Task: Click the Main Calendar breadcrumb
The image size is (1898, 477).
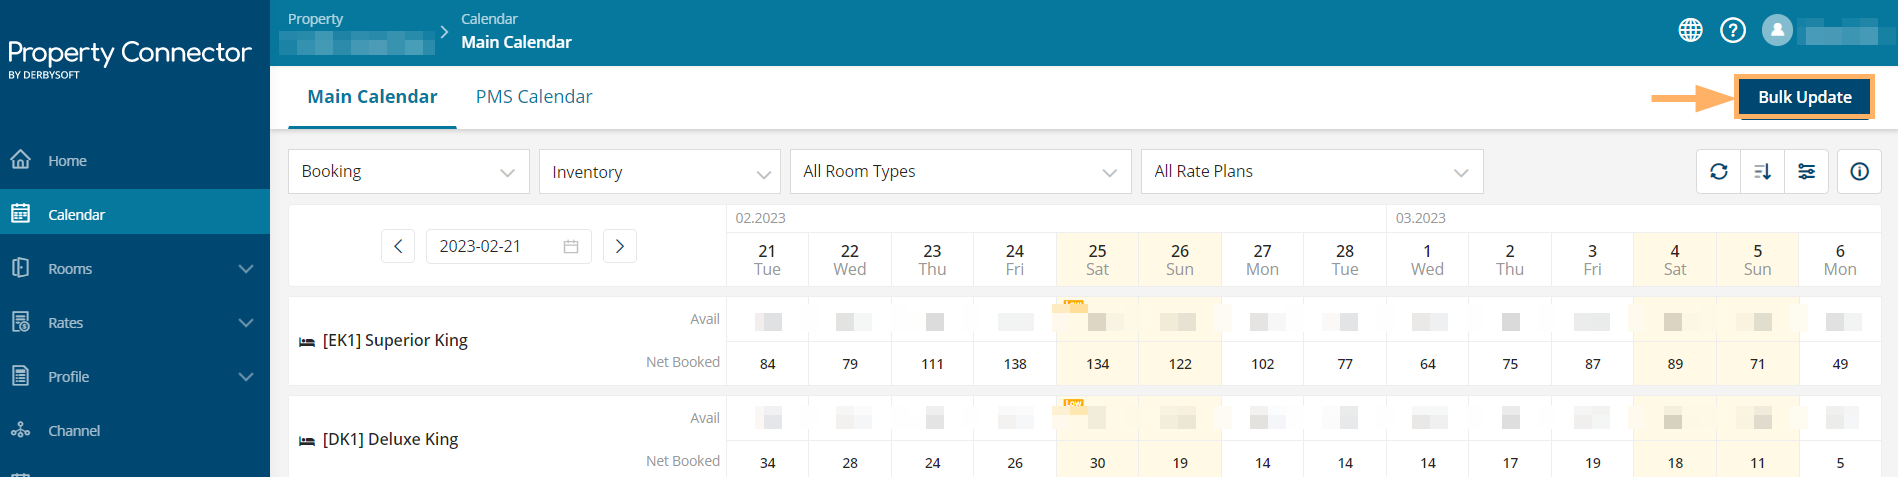Action: 516,42
